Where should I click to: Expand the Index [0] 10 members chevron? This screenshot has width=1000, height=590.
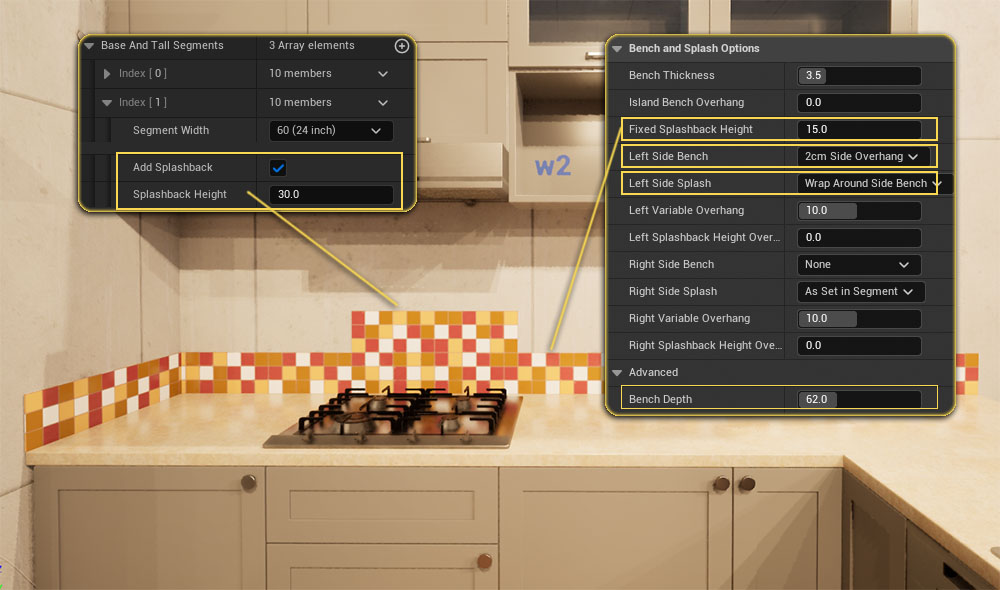pyautogui.click(x=383, y=74)
